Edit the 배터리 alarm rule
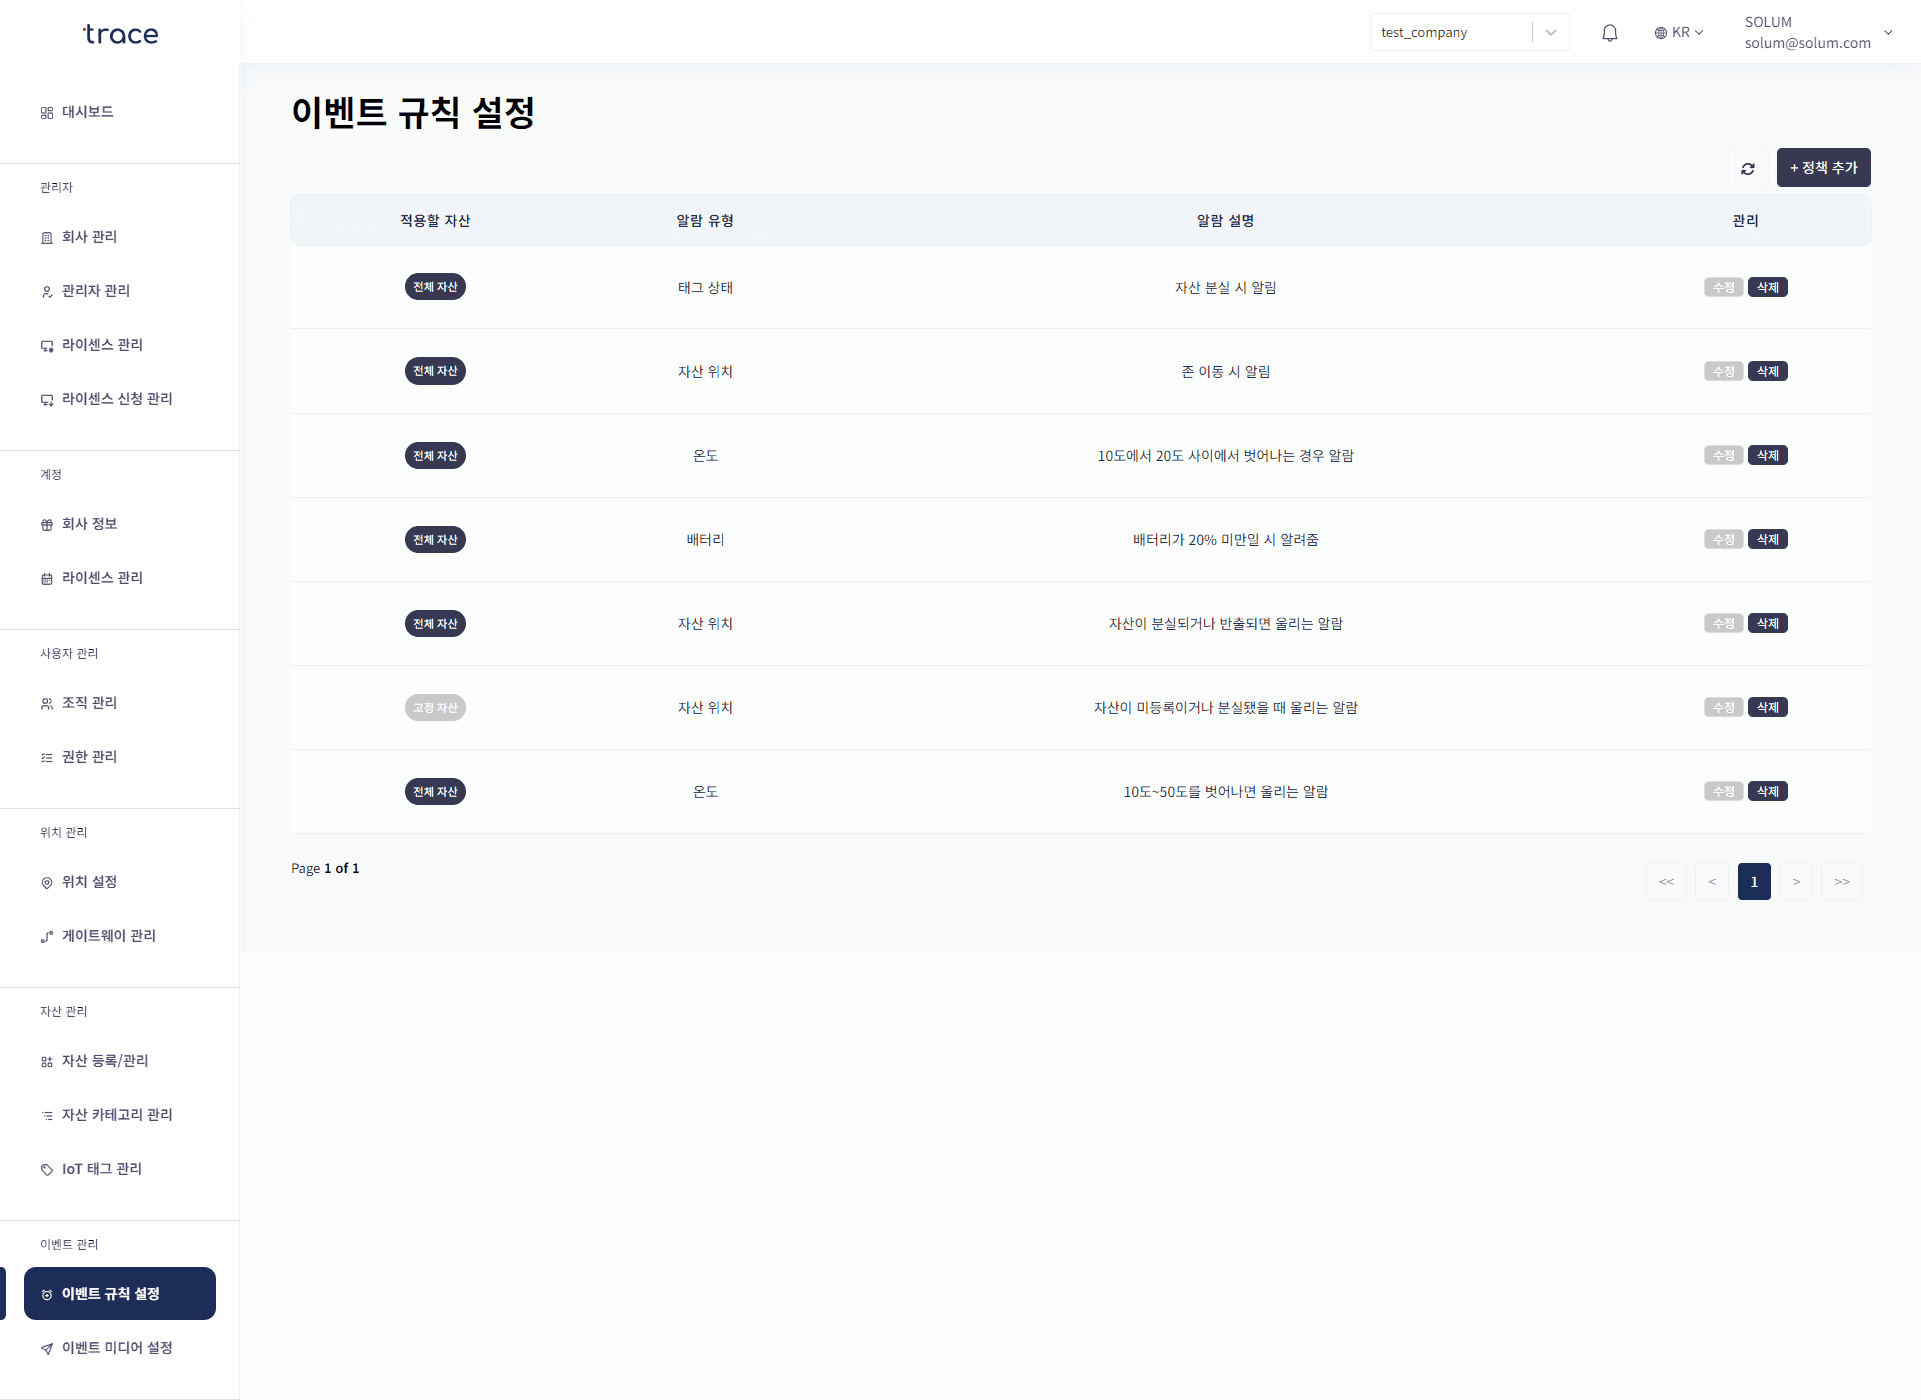Screen dimensions: 1921x1400 coord(1723,540)
